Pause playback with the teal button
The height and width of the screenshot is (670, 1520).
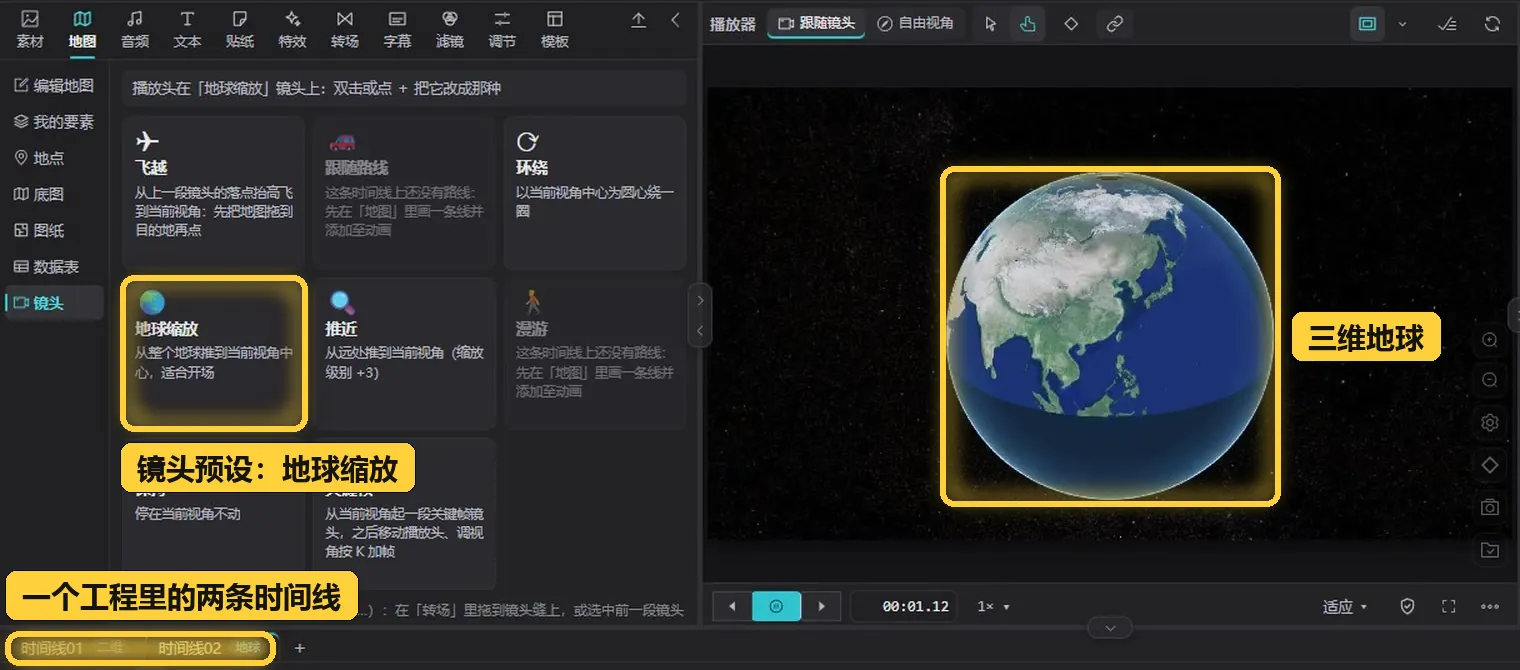[x=776, y=606]
